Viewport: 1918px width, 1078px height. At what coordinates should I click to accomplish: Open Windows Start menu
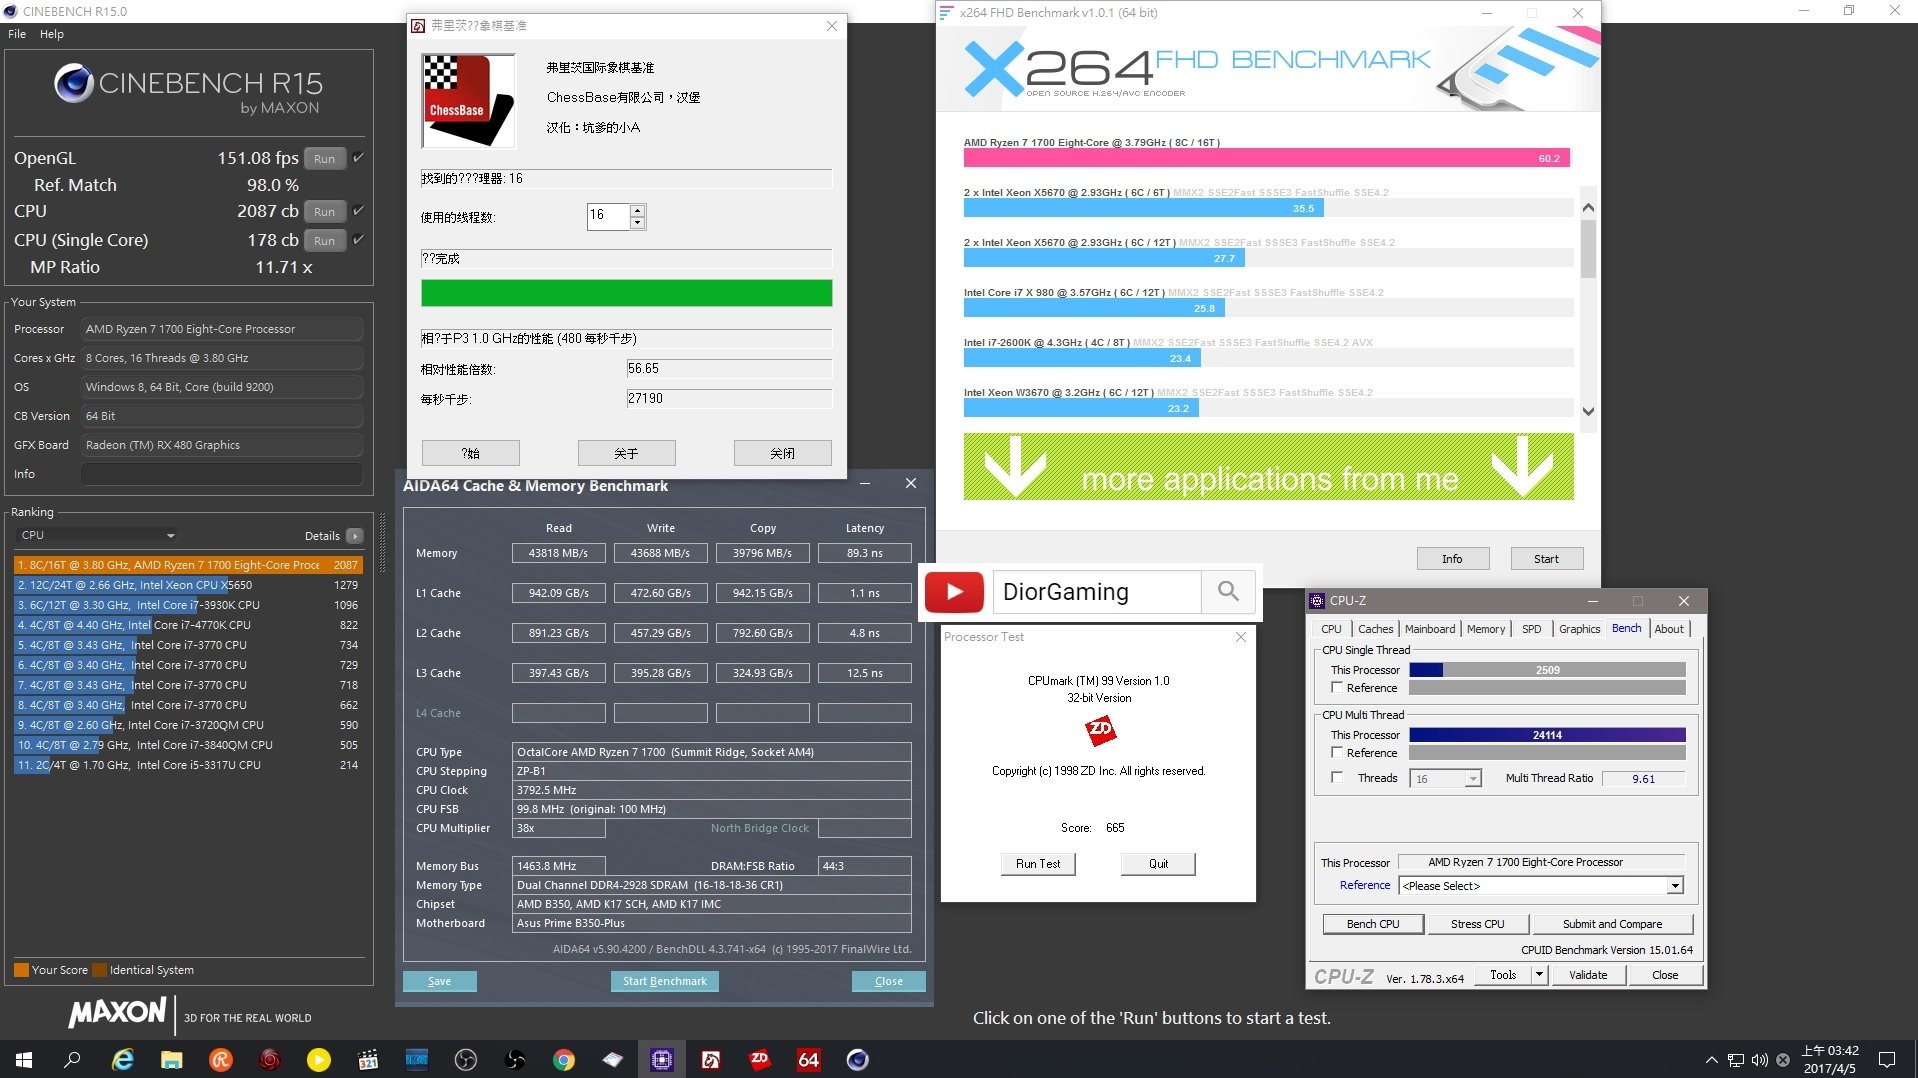click(x=24, y=1059)
